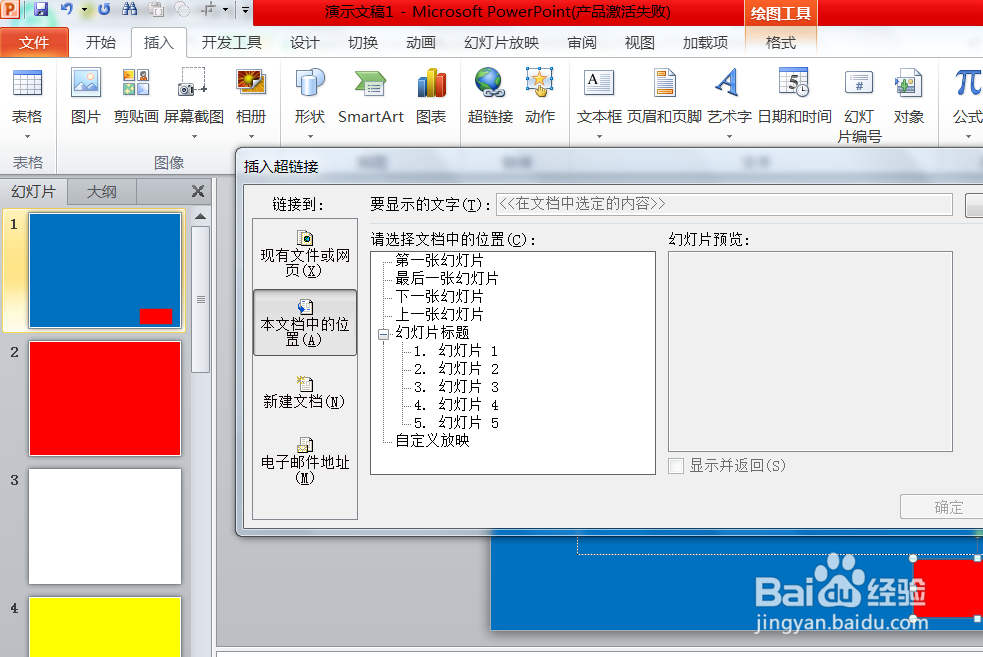Select 3. 幻灯片 3 in the tree

pyautogui.click(x=456, y=387)
